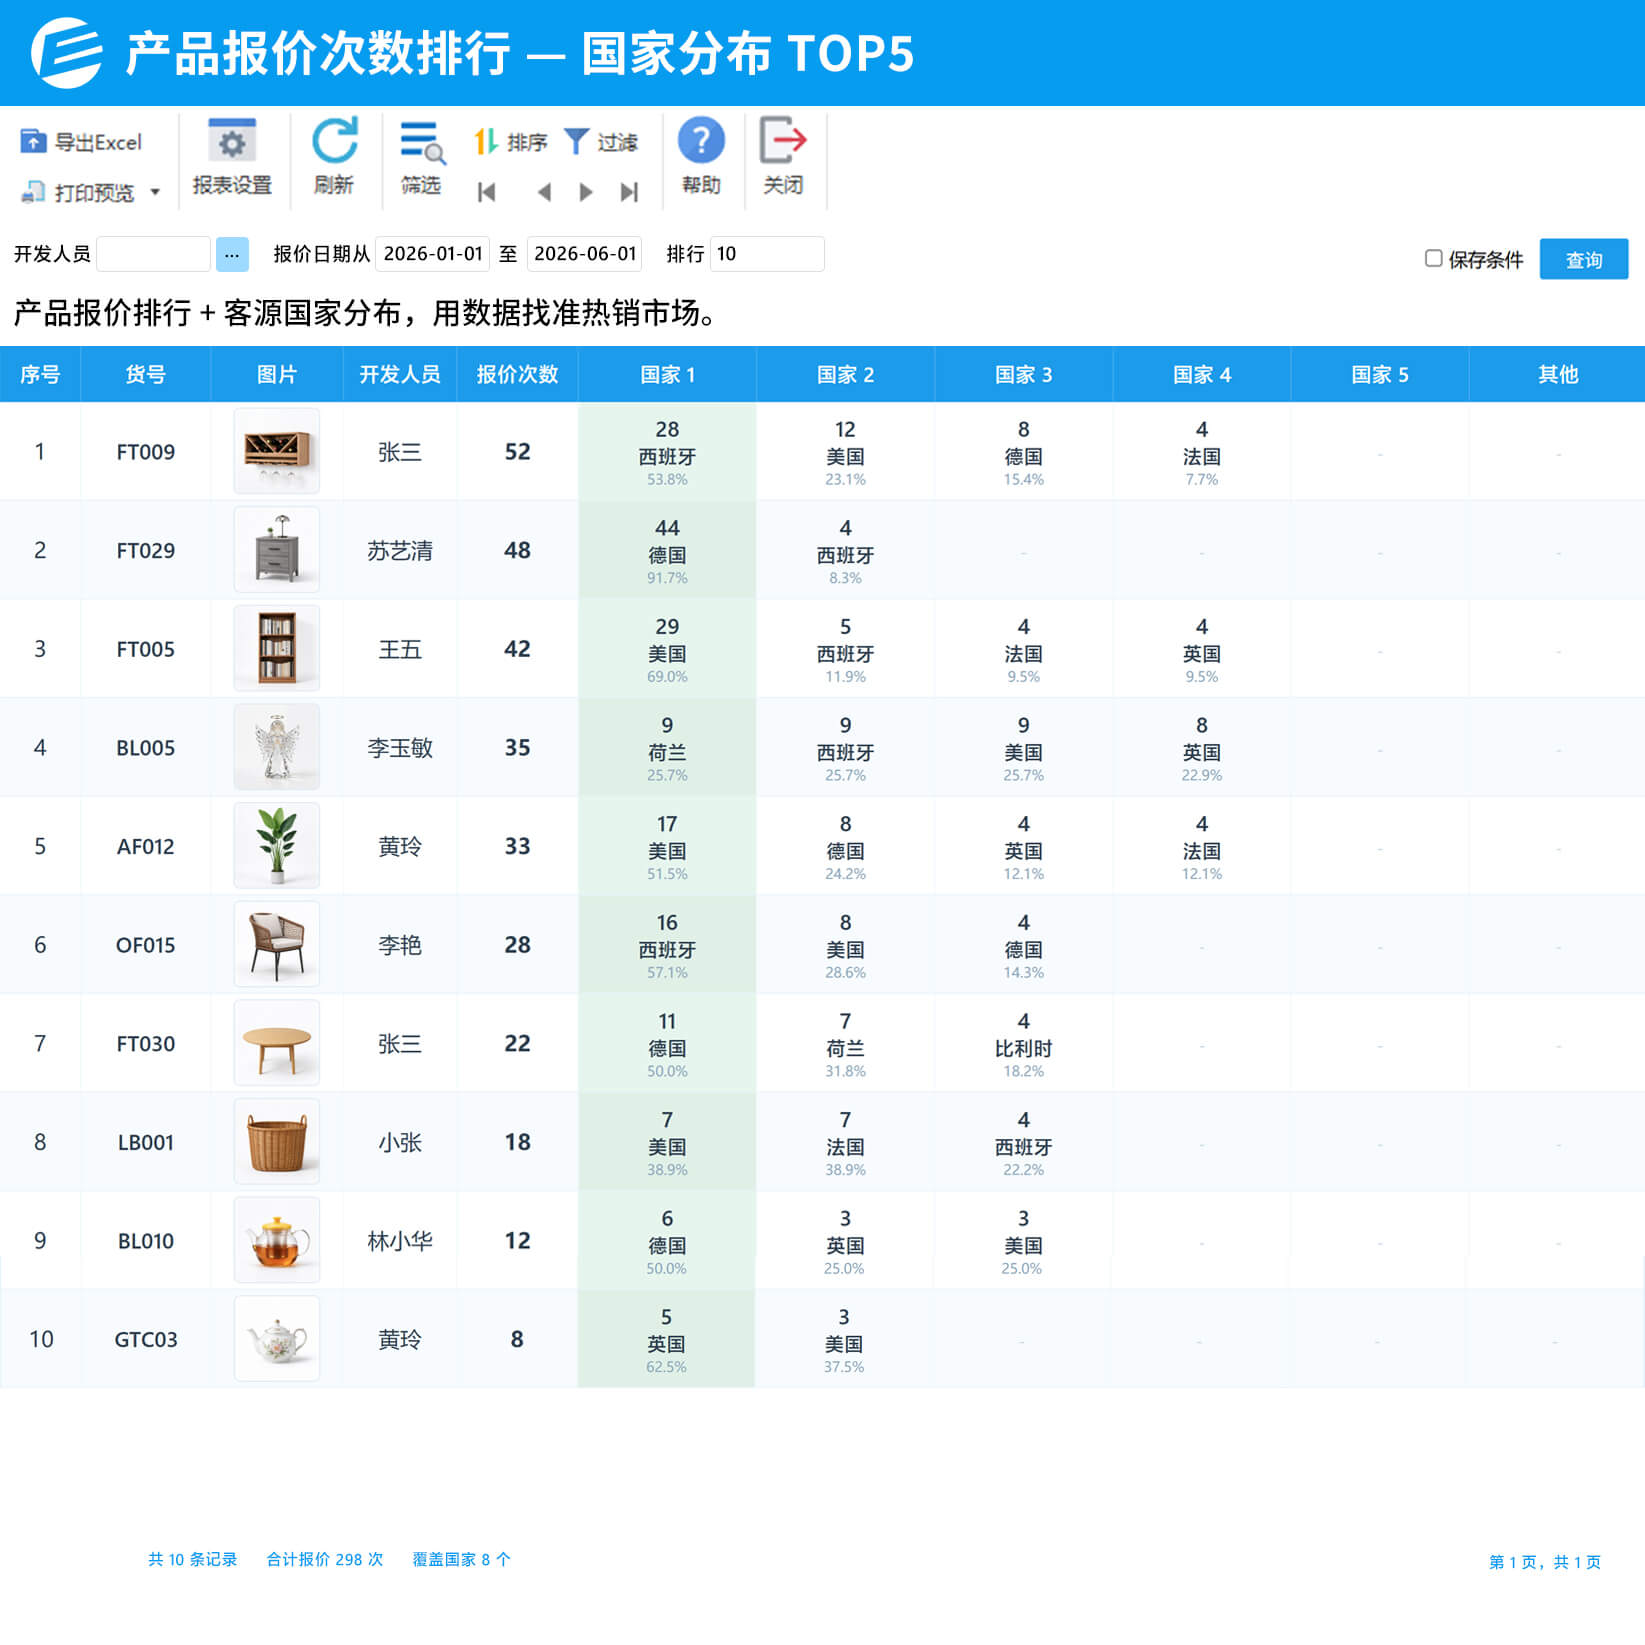Open 打印预览 print preview
This screenshot has width=1645, height=1645.
coord(78,192)
